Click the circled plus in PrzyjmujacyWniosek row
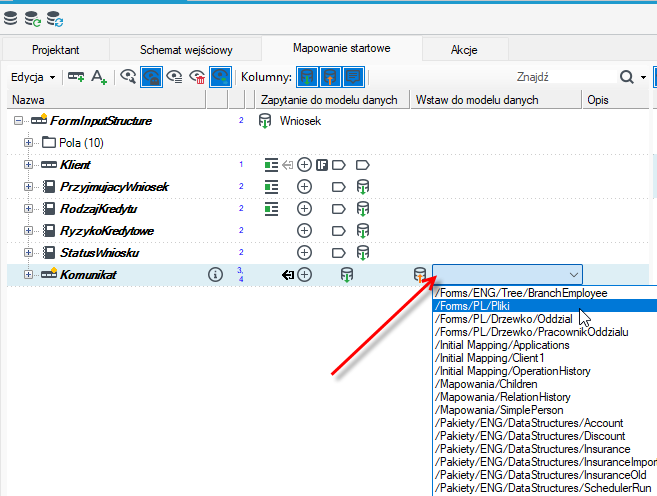Image resolution: width=657 pixels, height=496 pixels. (304, 186)
